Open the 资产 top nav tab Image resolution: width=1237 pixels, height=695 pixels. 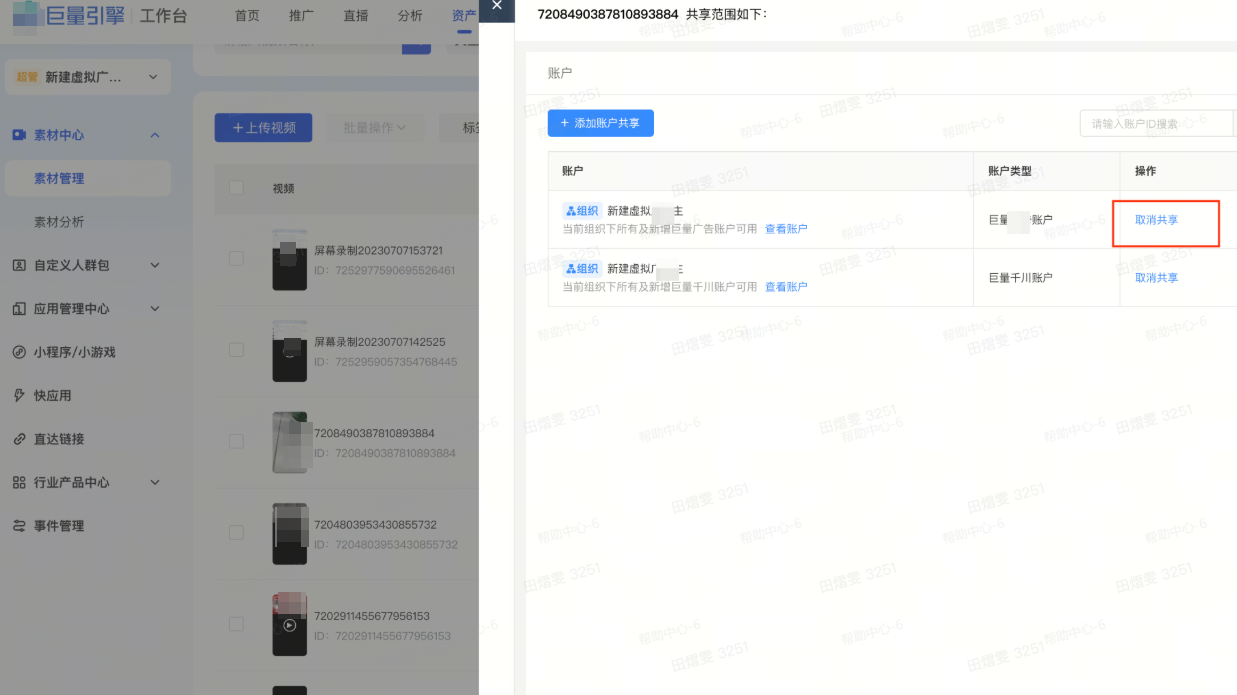[463, 15]
